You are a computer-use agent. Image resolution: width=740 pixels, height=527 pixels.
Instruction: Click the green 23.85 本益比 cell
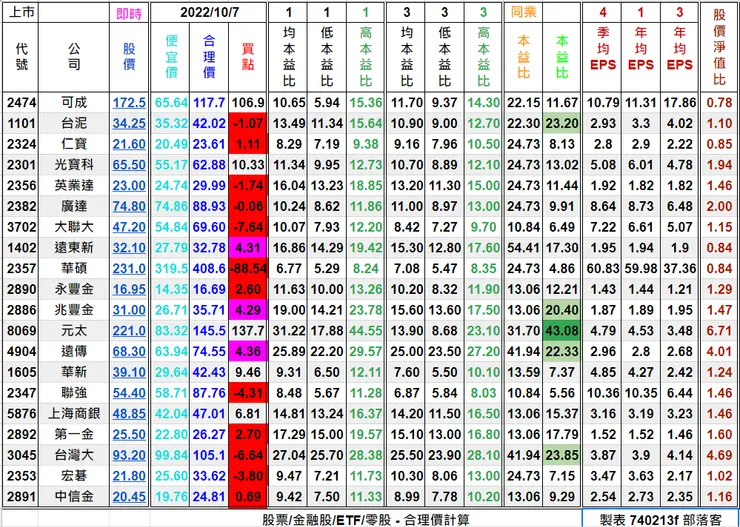click(562, 455)
